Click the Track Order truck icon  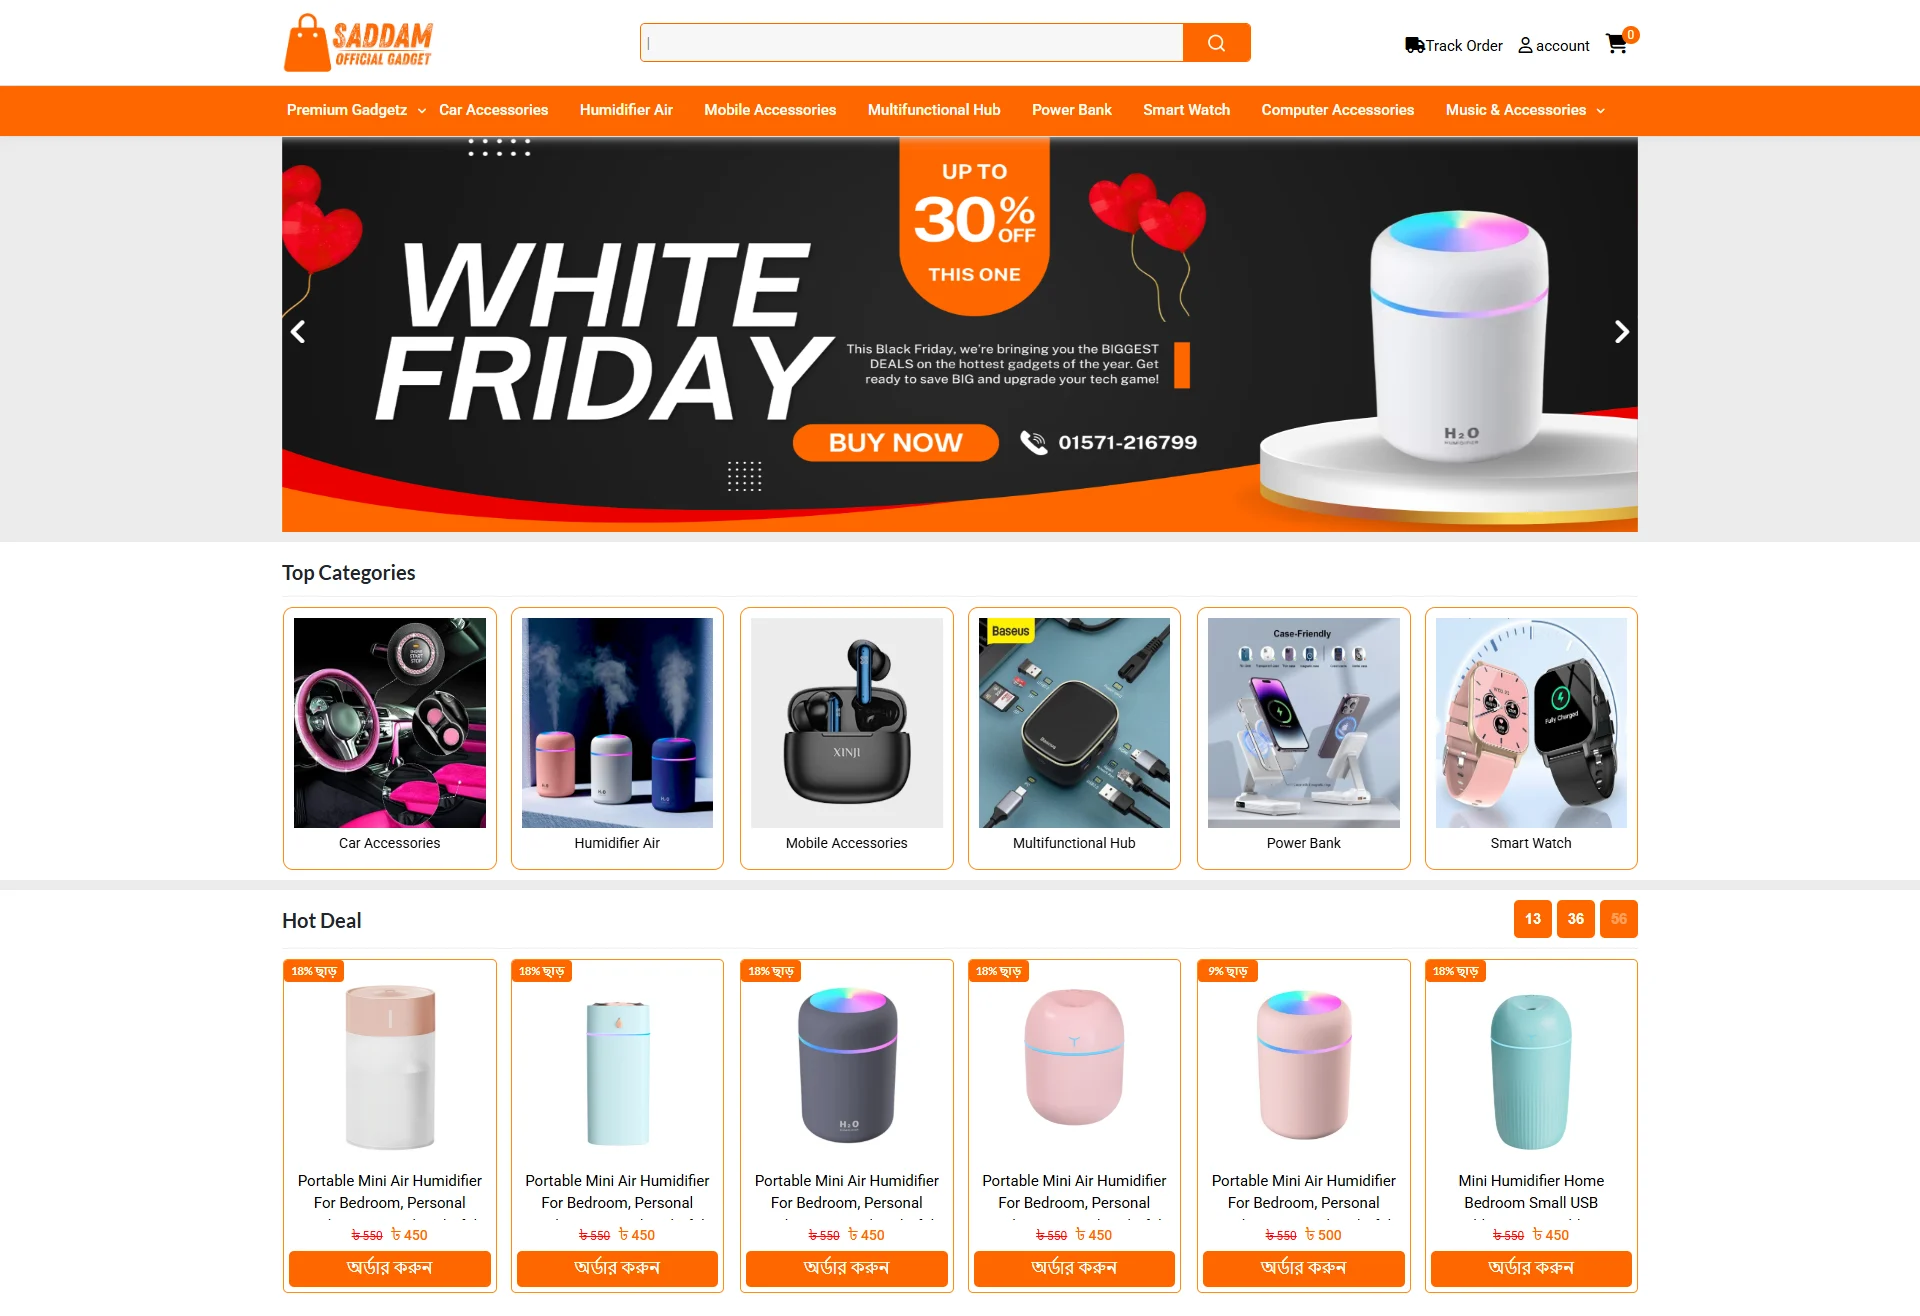(1414, 45)
